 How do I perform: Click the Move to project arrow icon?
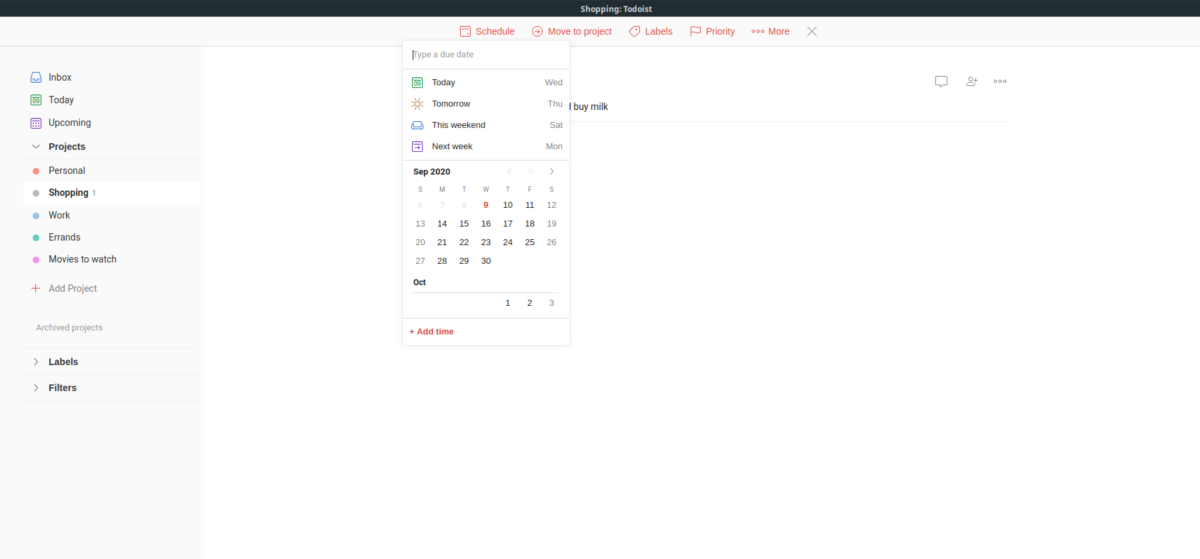(537, 31)
